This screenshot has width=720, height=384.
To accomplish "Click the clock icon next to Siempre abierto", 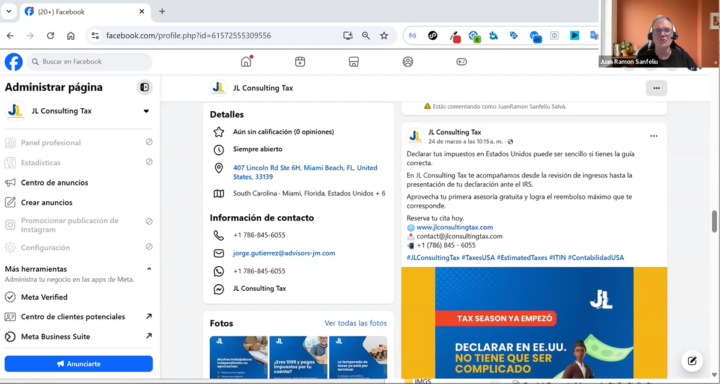I will click(219, 150).
